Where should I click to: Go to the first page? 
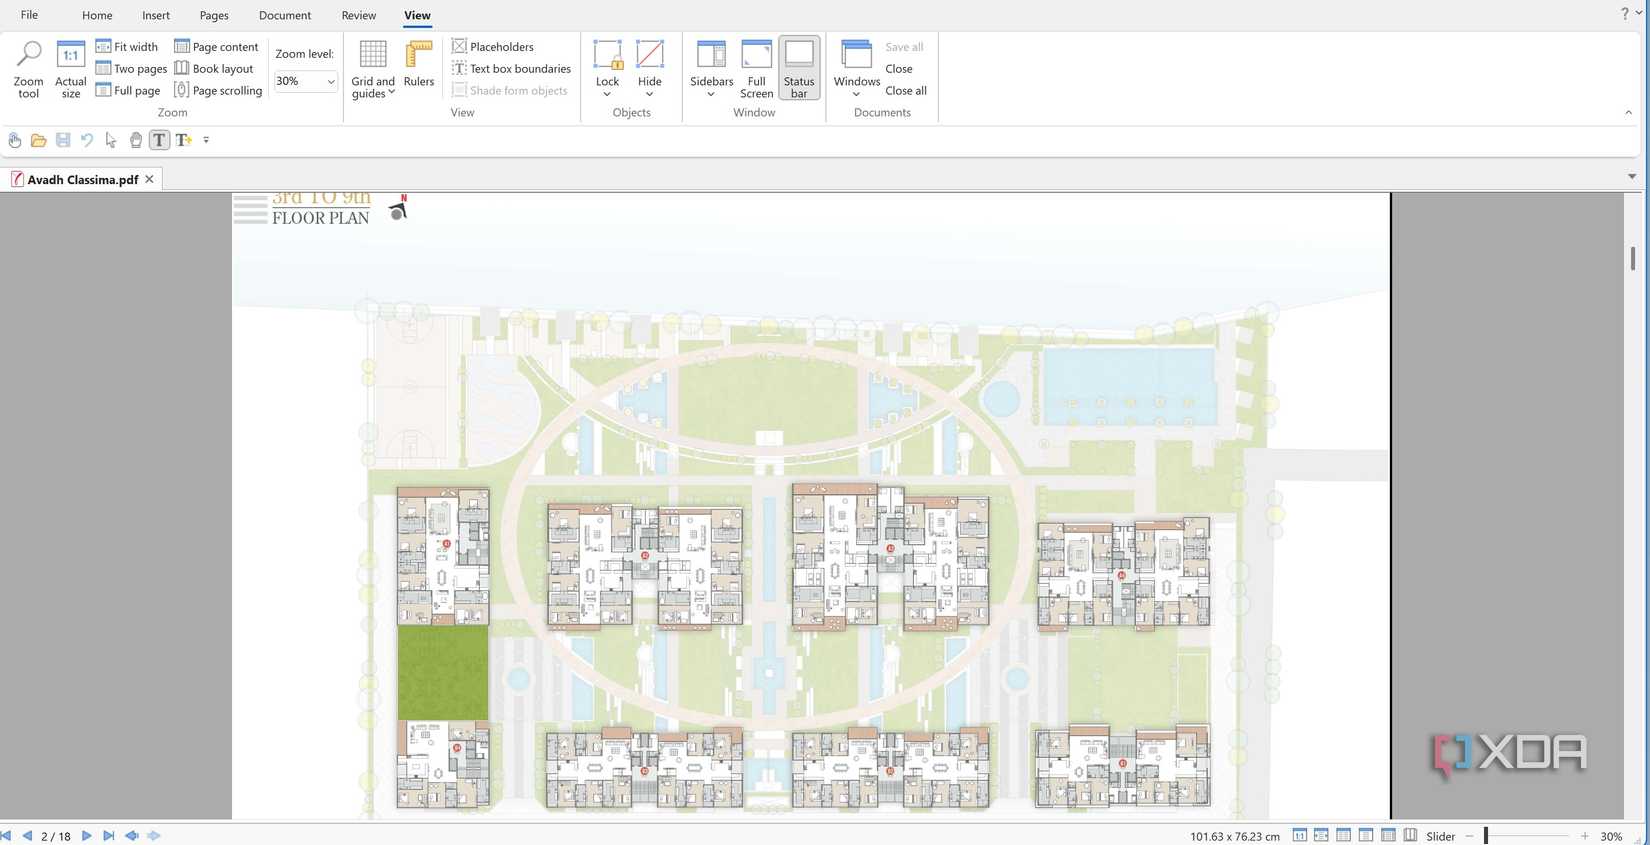pos(6,836)
